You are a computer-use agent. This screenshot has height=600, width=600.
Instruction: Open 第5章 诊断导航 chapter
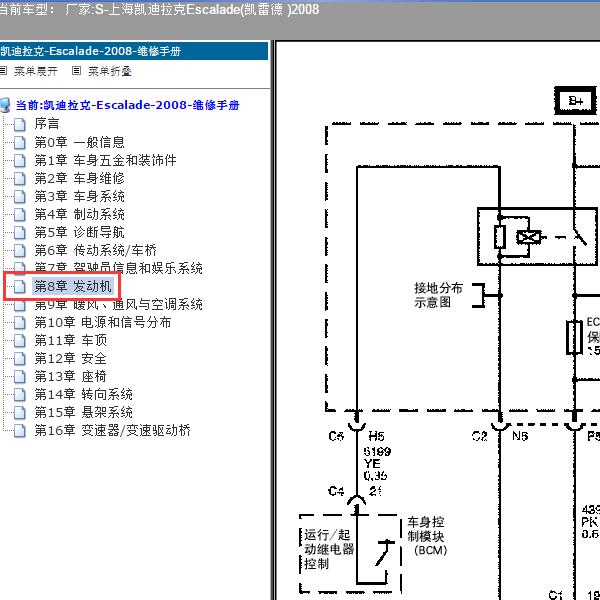[80, 232]
